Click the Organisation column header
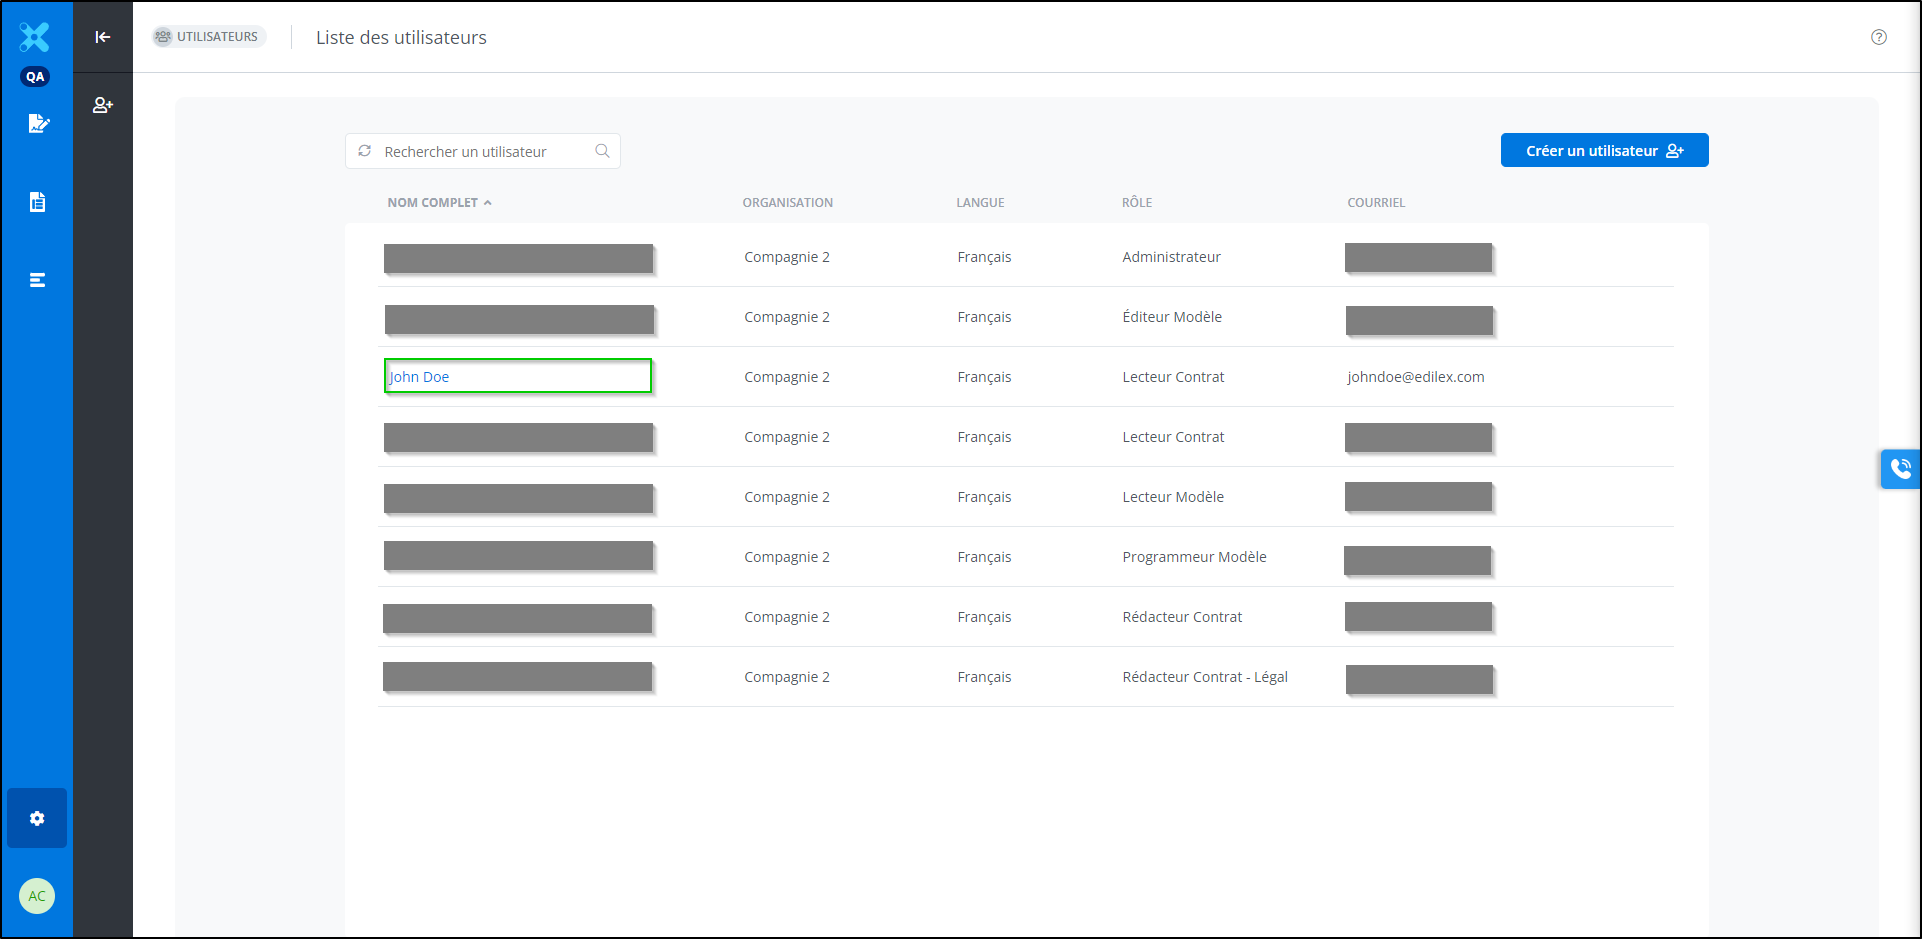This screenshot has height=939, width=1922. (x=787, y=203)
